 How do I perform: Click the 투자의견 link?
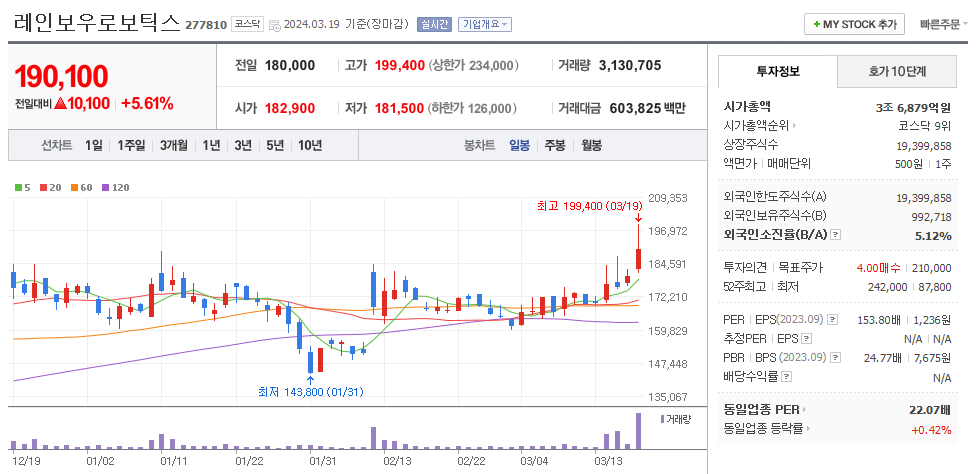click(x=745, y=268)
